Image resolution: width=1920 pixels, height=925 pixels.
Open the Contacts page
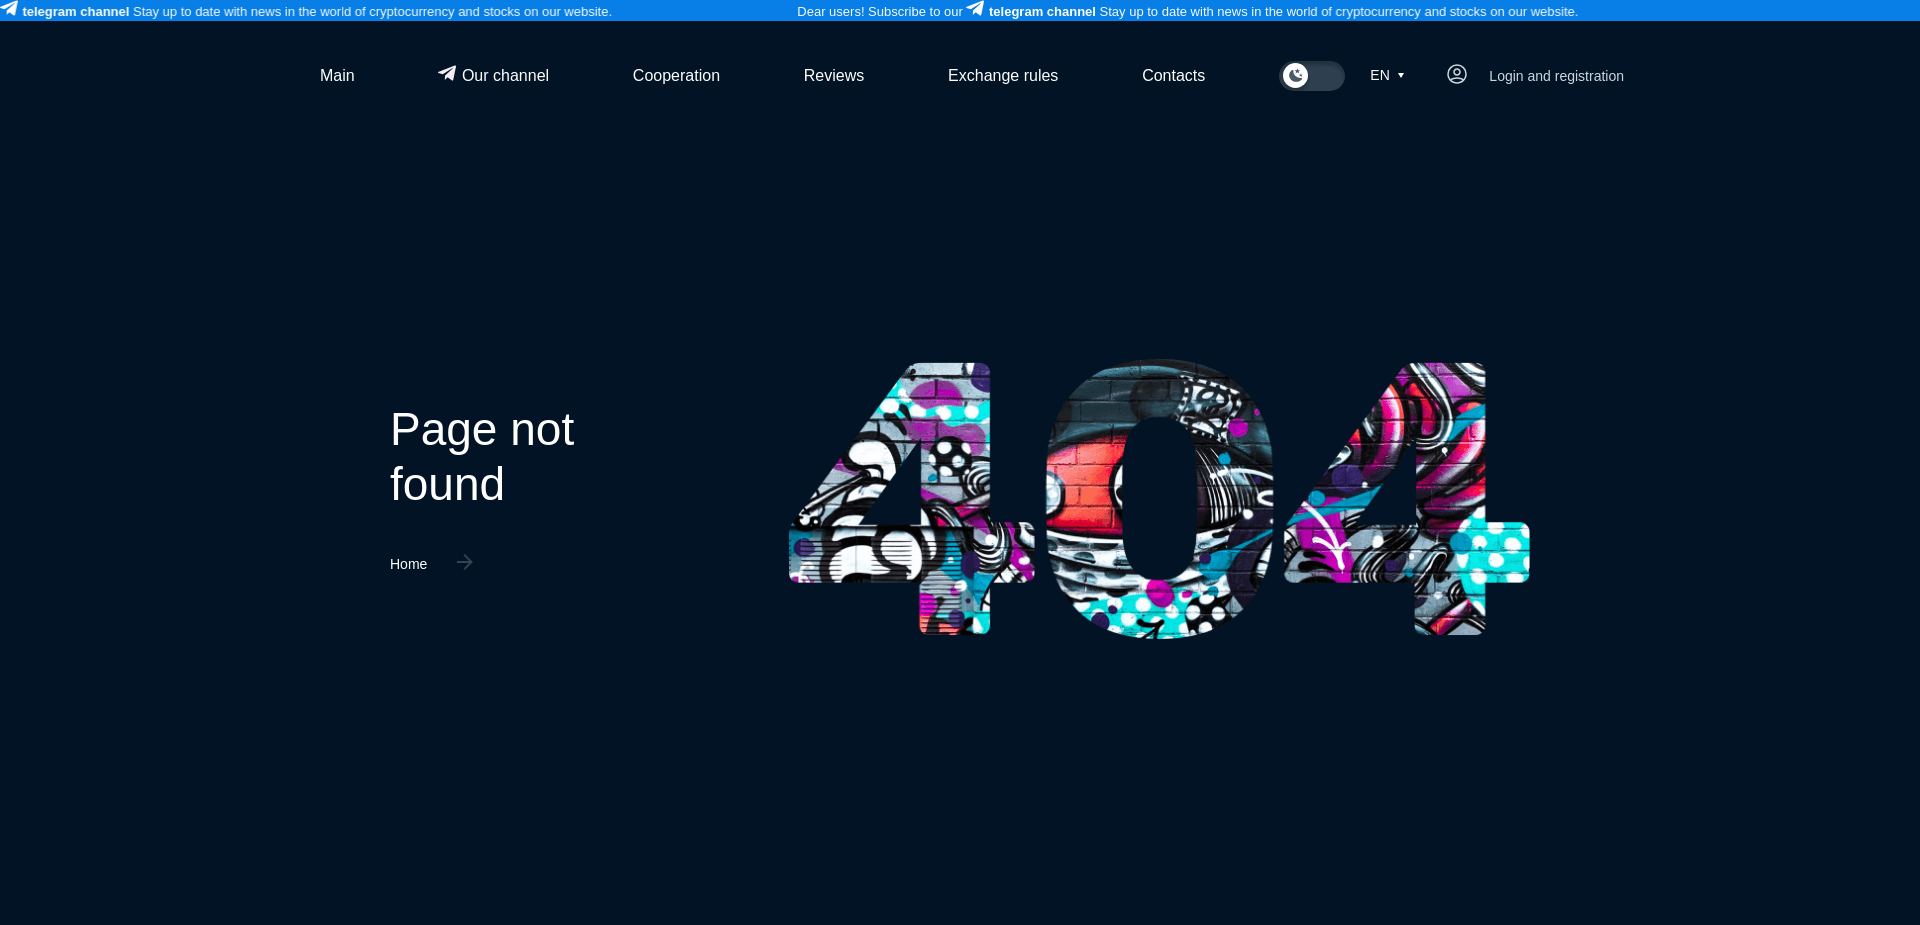tap(1173, 75)
